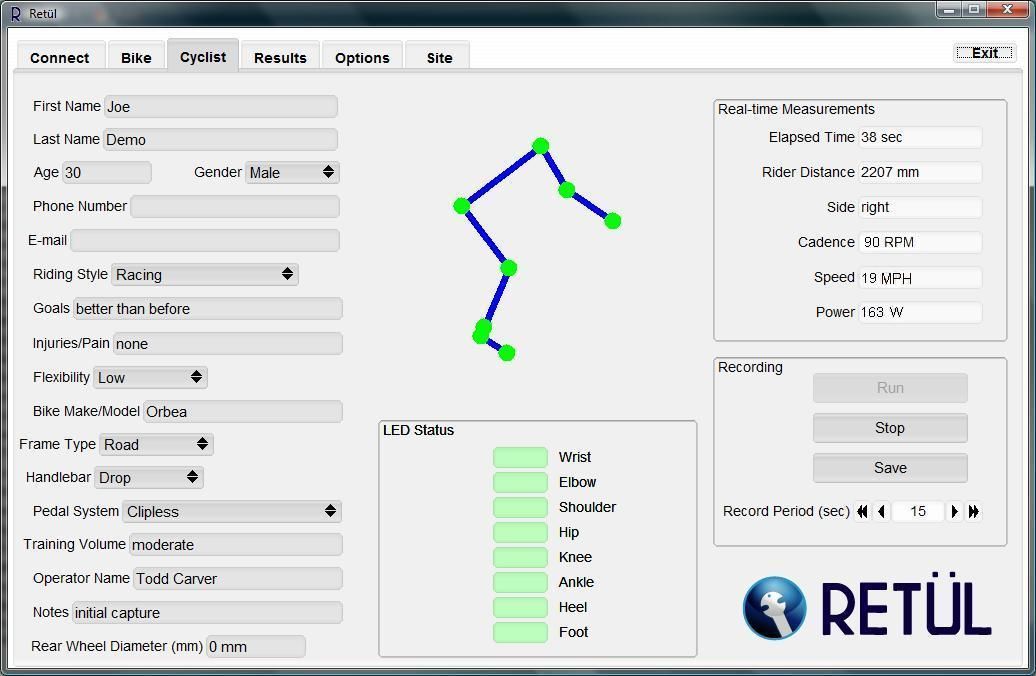1036x676 pixels.
Task: Choose a Pedal System from dropdown
Action: (231, 511)
